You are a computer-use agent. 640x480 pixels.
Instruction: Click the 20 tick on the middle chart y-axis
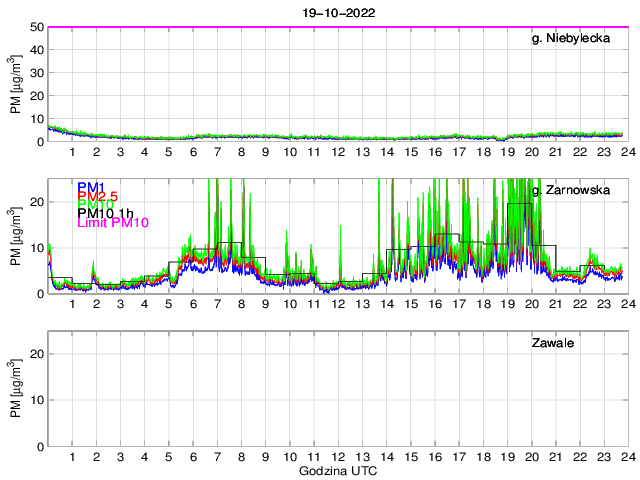[x=37, y=202]
